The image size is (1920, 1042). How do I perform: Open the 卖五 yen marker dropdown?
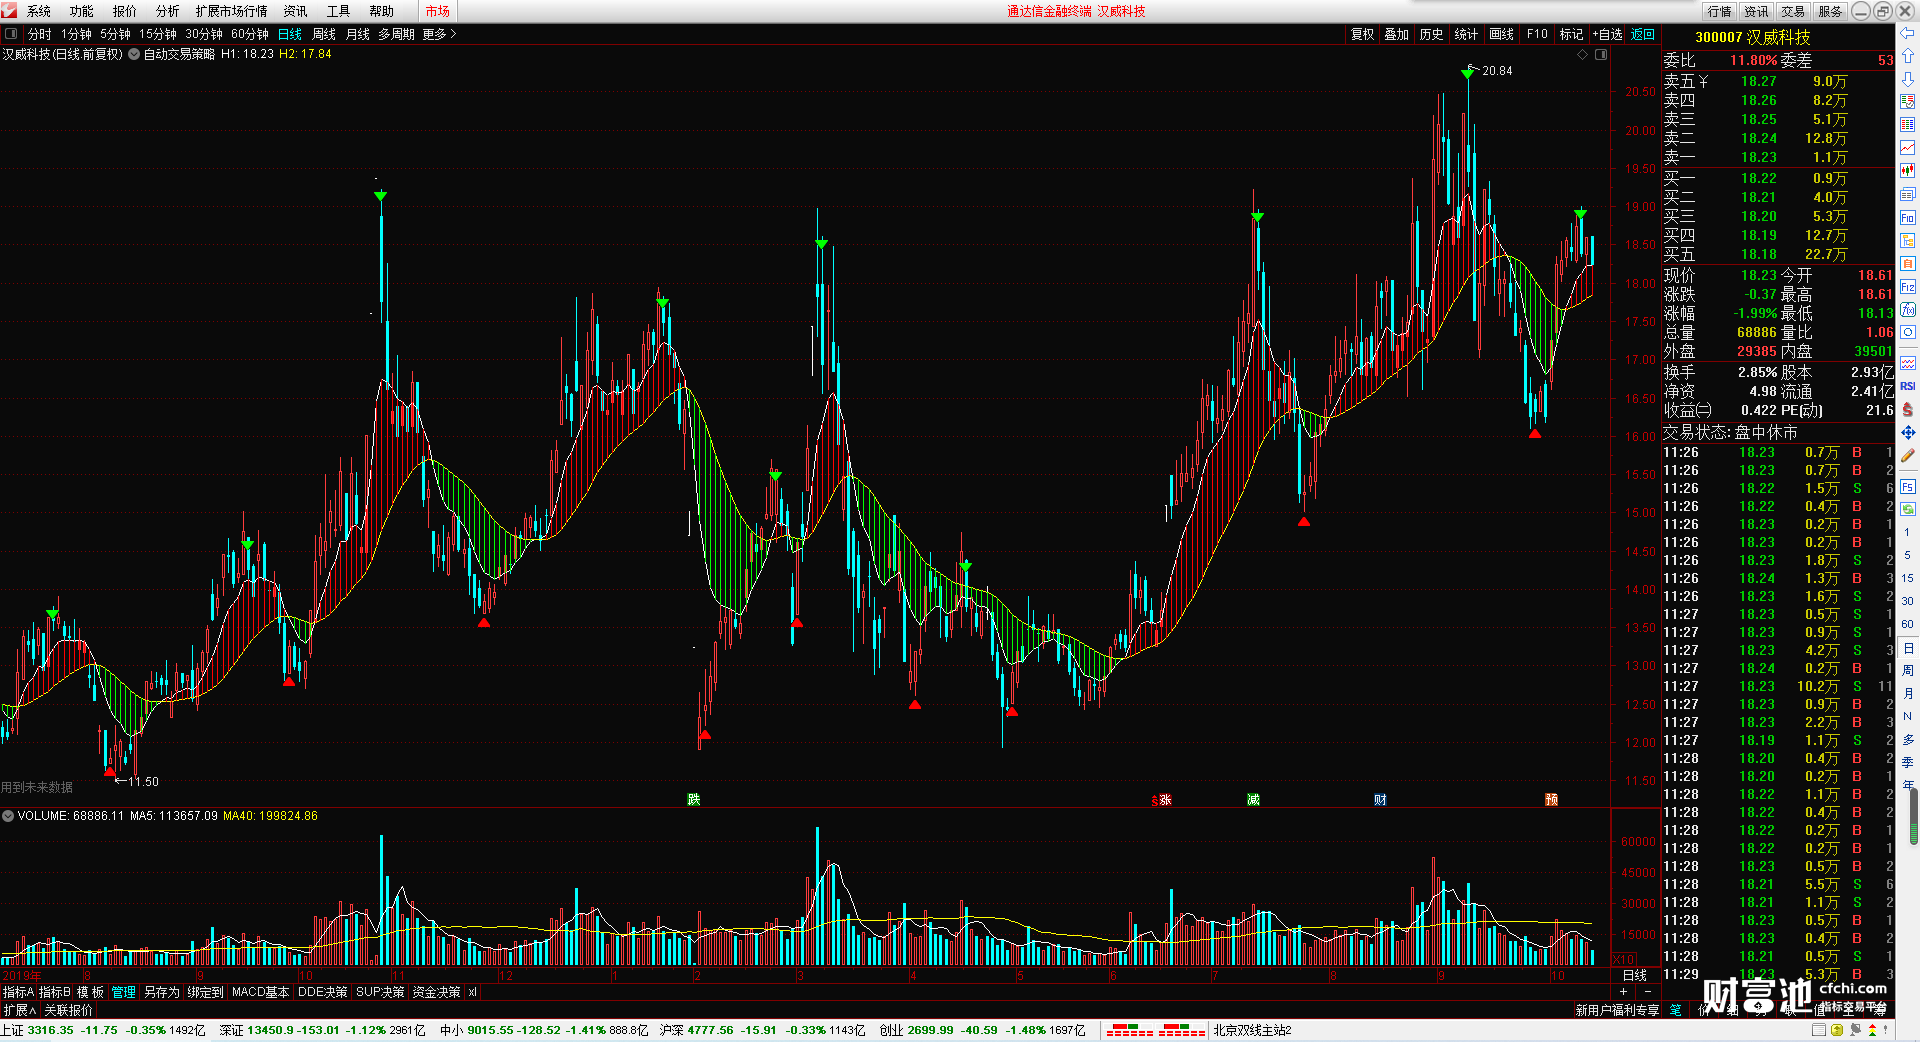(1703, 81)
